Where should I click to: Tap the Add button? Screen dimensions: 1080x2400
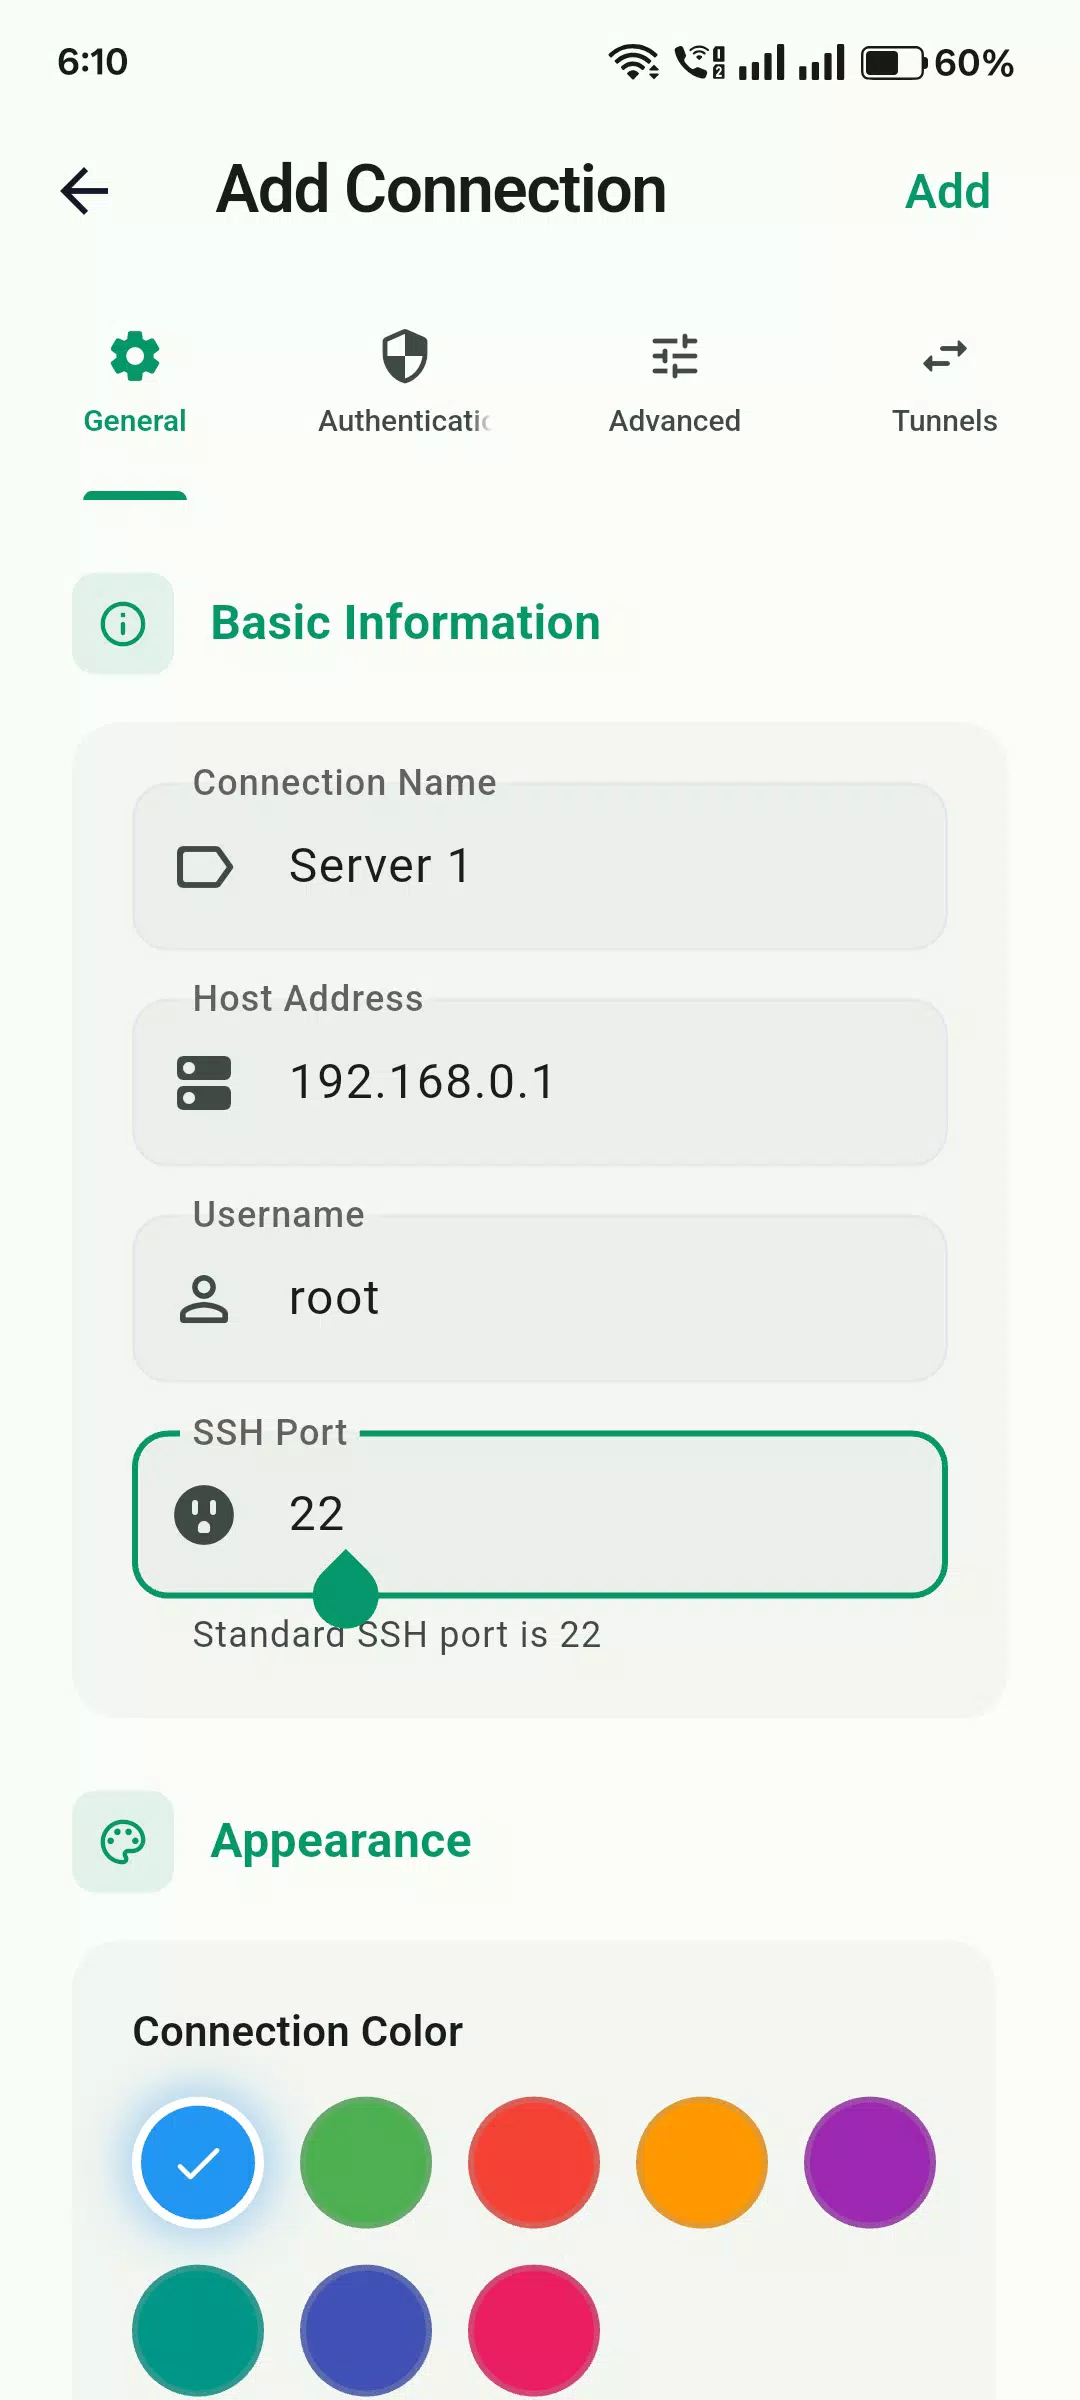(x=947, y=191)
